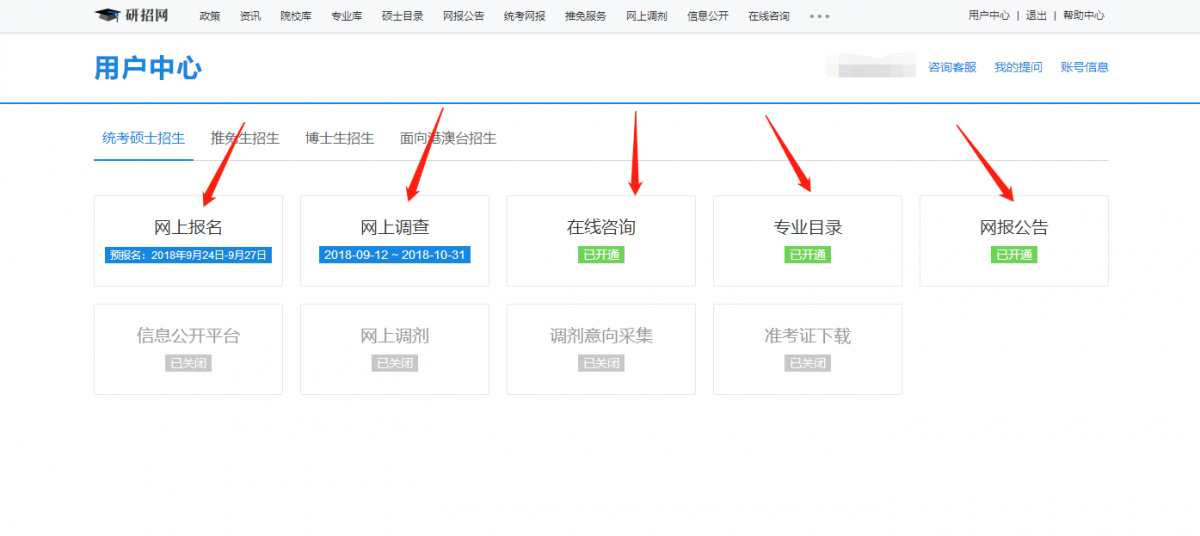
Task: Select the 面向港澳台招生 tab
Action: point(448,138)
